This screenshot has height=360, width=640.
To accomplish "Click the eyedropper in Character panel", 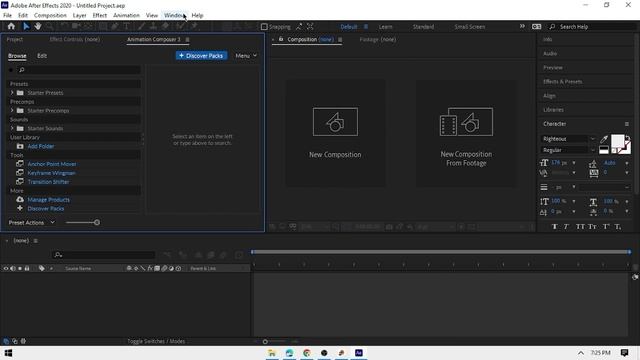I will [x=604, y=139].
